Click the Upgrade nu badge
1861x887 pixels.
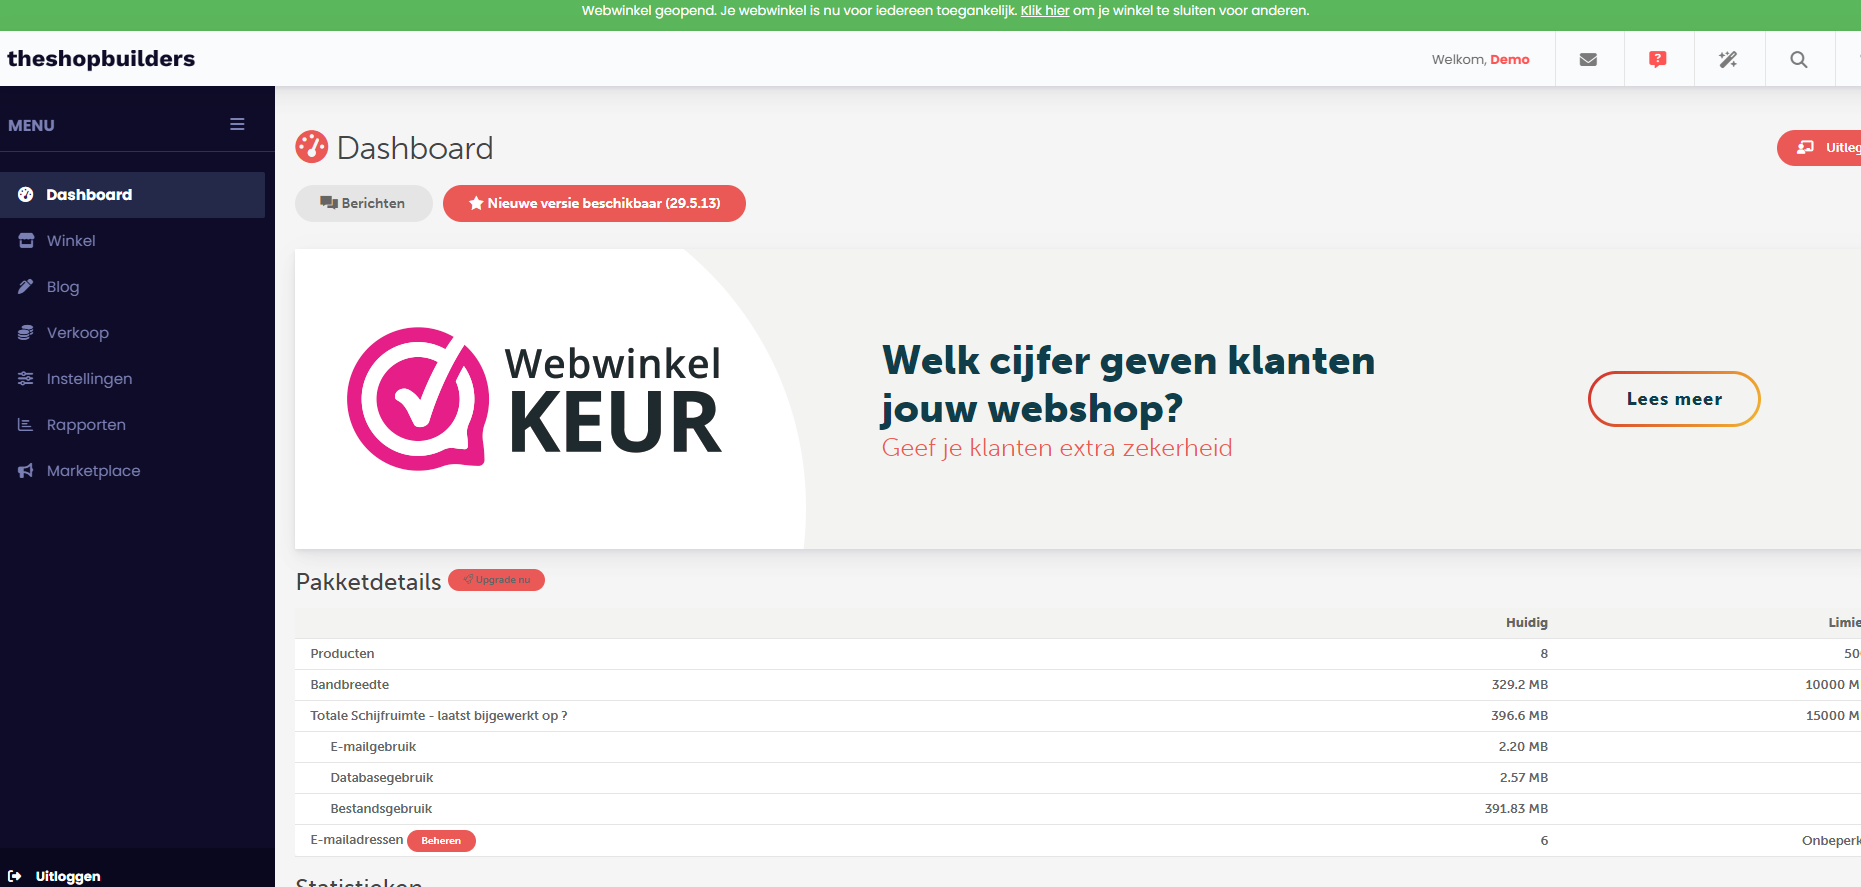coord(496,580)
